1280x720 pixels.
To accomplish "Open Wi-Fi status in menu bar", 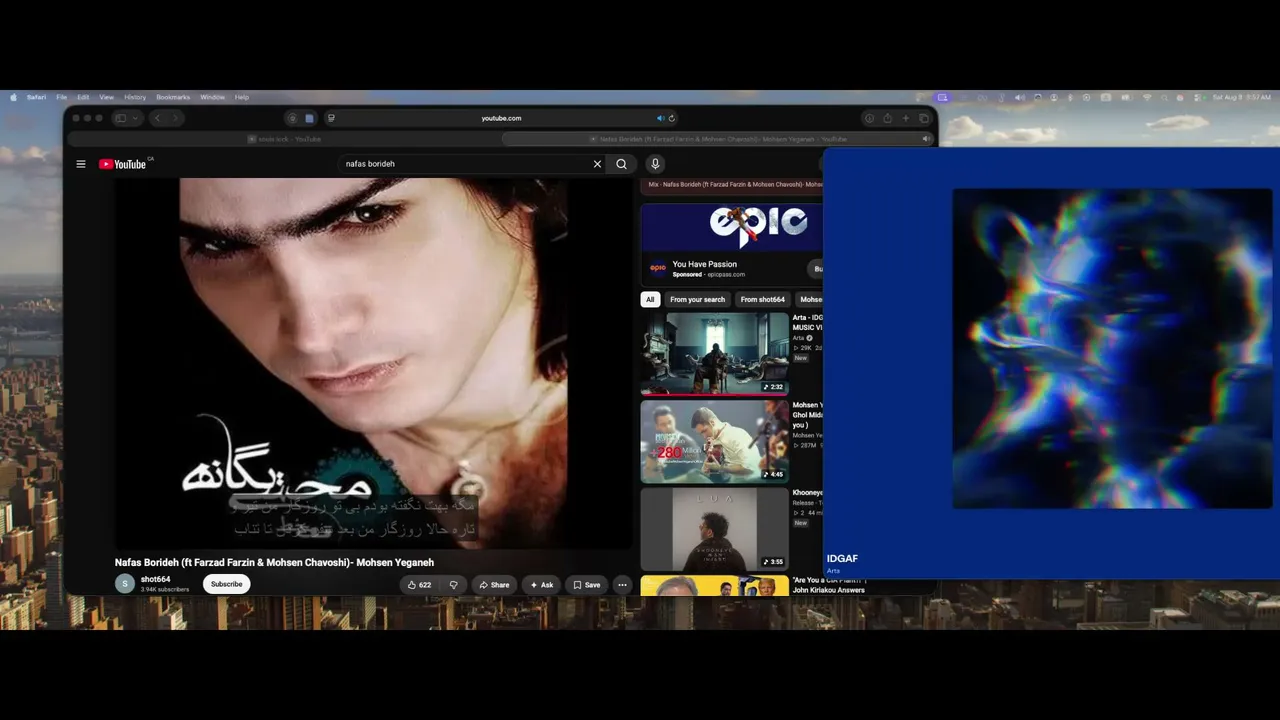I will [x=1147, y=97].
